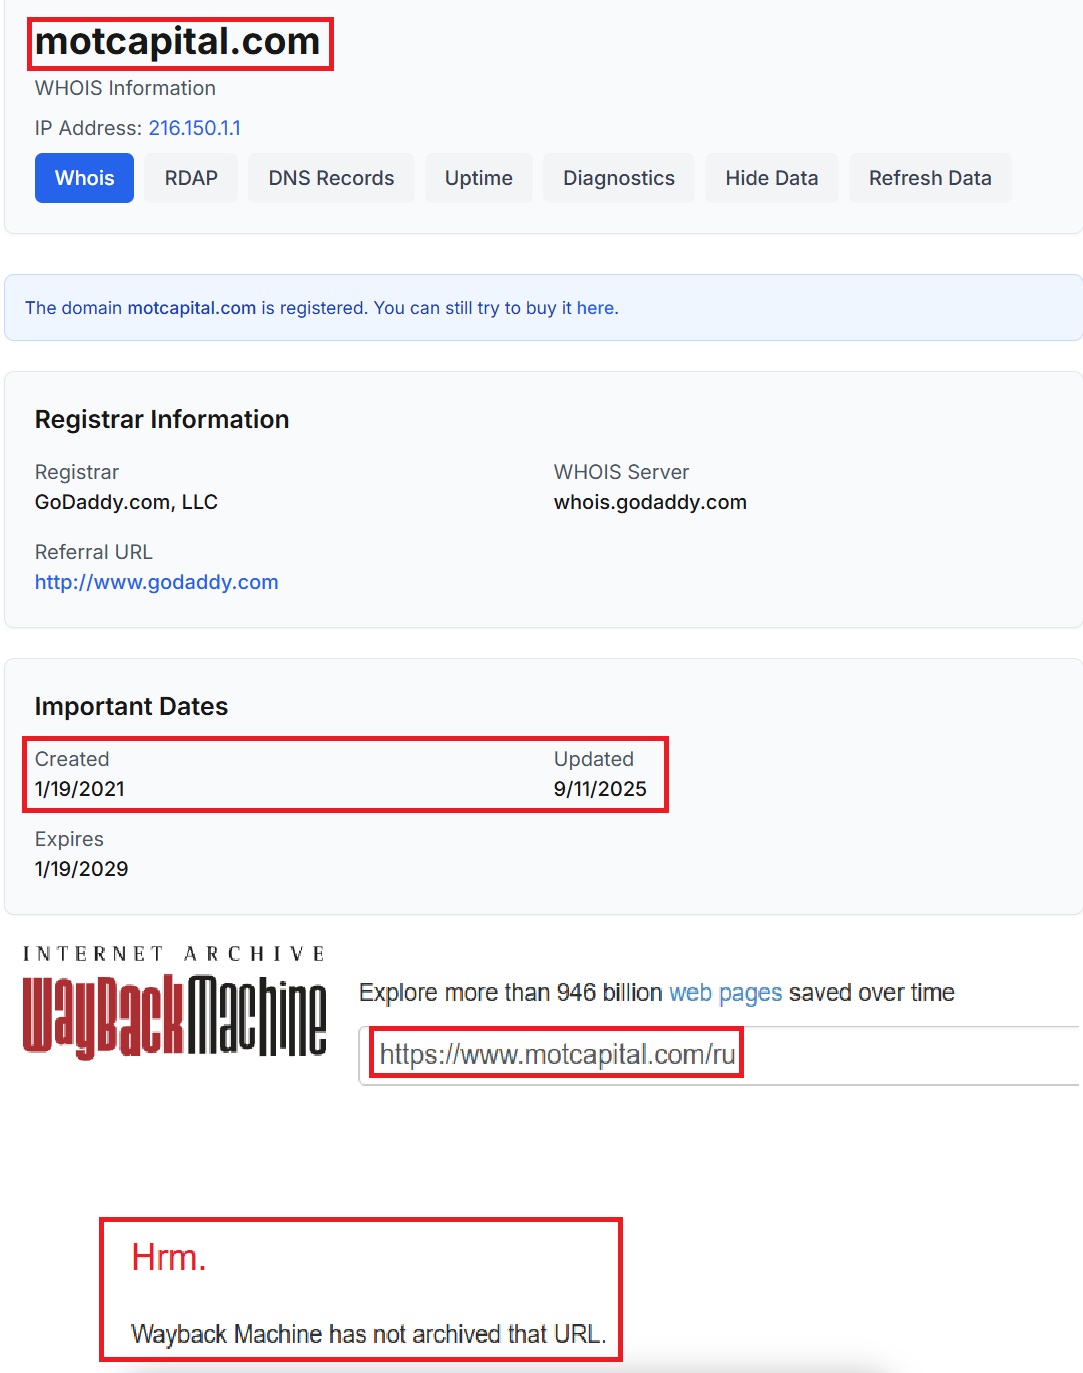Open the http://www.godaddy.com referral URL
The height and width of the screenshot is (1373, 1083).
coord(156,582)
